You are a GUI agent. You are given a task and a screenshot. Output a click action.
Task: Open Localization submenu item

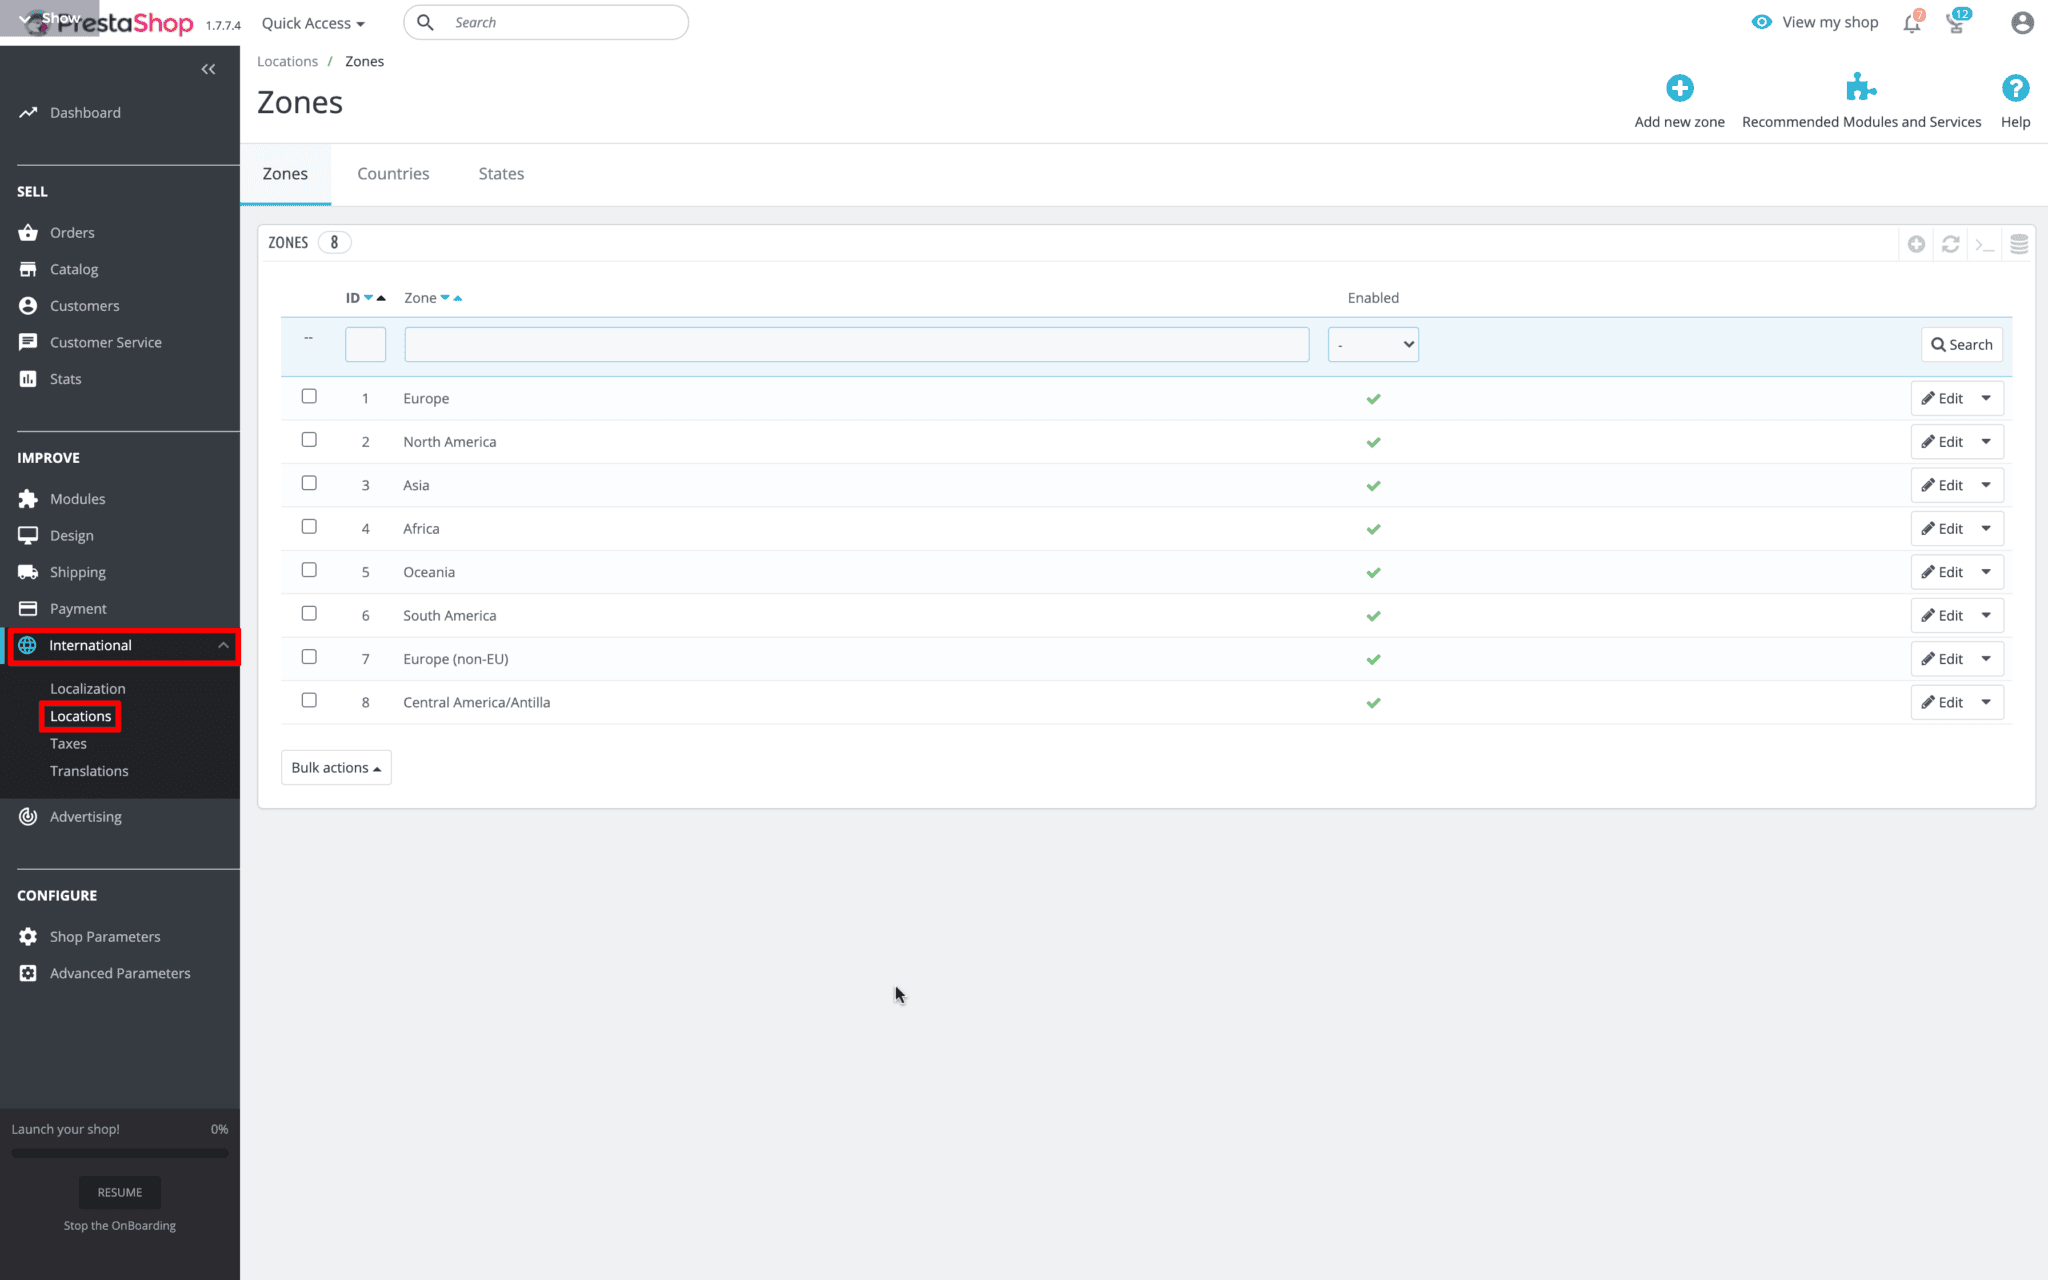pyautogui.click(x=88, y=689)
